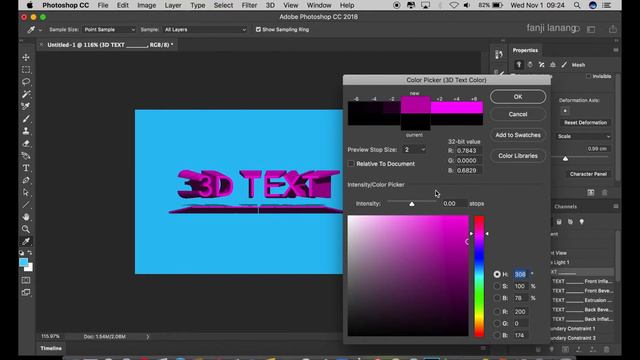Select the Brush tool
Viewport: 640px width, 360px height.
click(x=26, y=119)
